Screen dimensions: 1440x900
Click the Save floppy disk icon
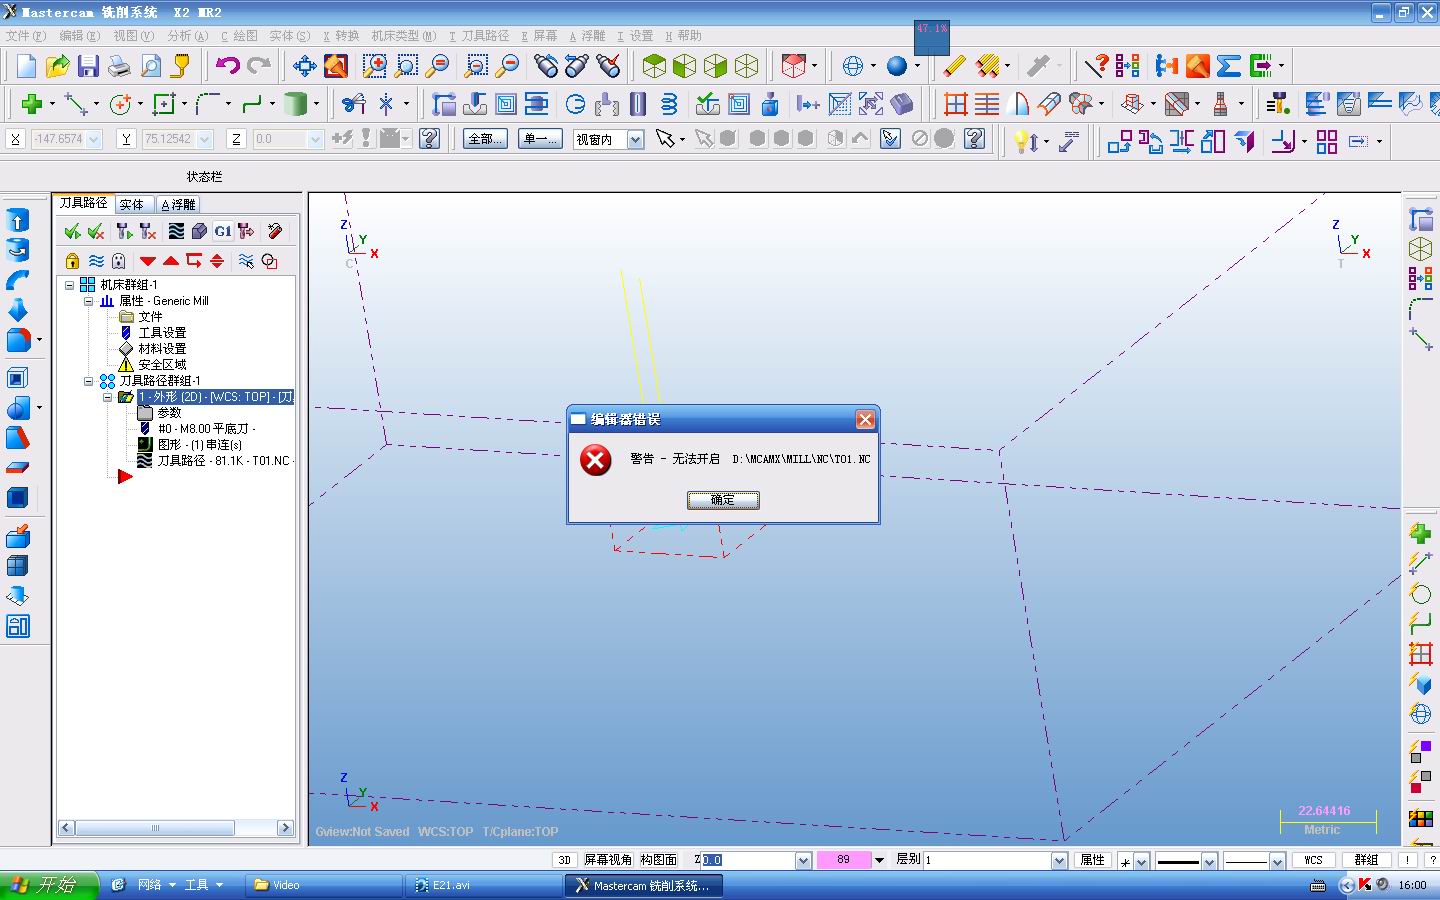(88, 66)
